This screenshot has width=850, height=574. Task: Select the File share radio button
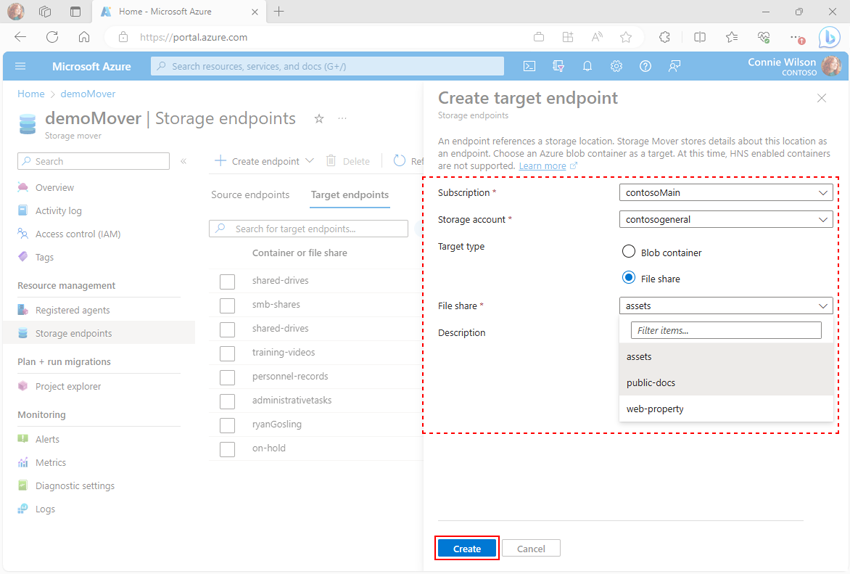(x=628, y=278)
